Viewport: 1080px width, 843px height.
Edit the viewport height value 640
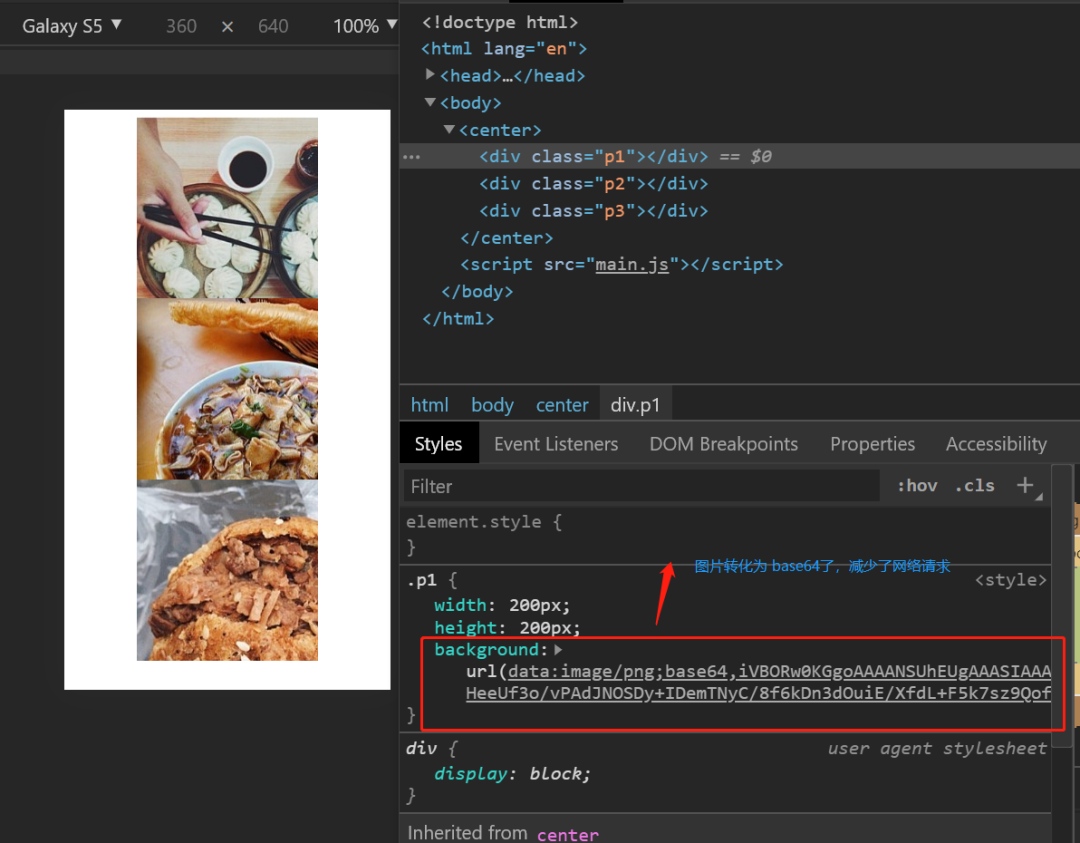click(273, 26)
